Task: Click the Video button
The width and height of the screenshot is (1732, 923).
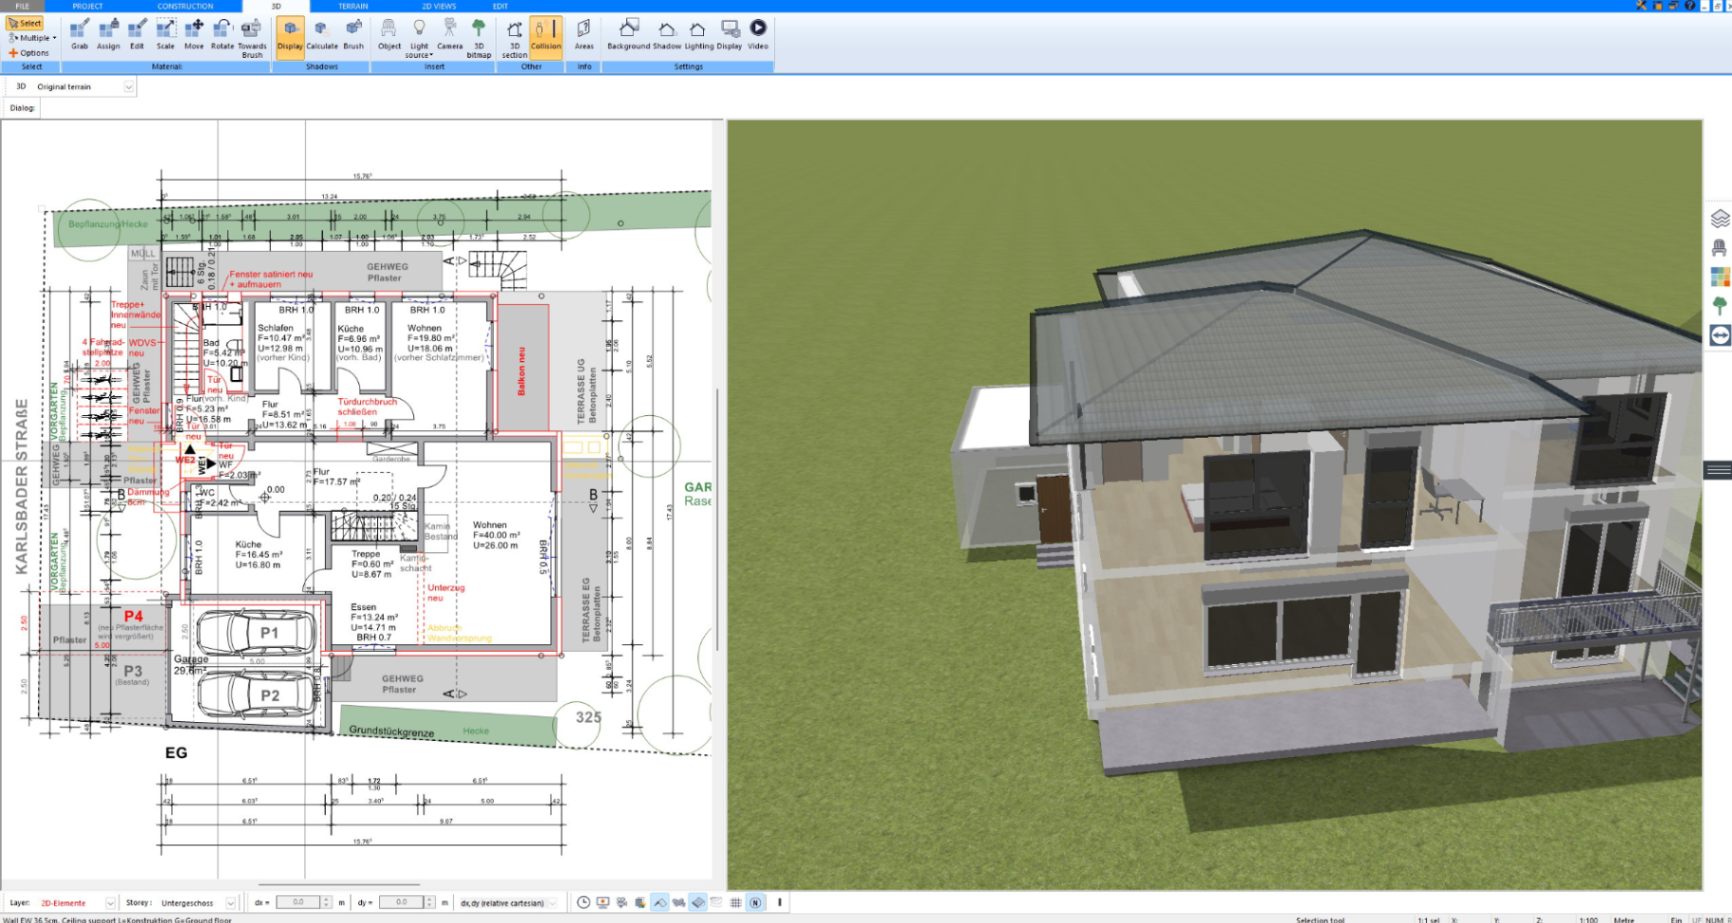Action: 758,35
